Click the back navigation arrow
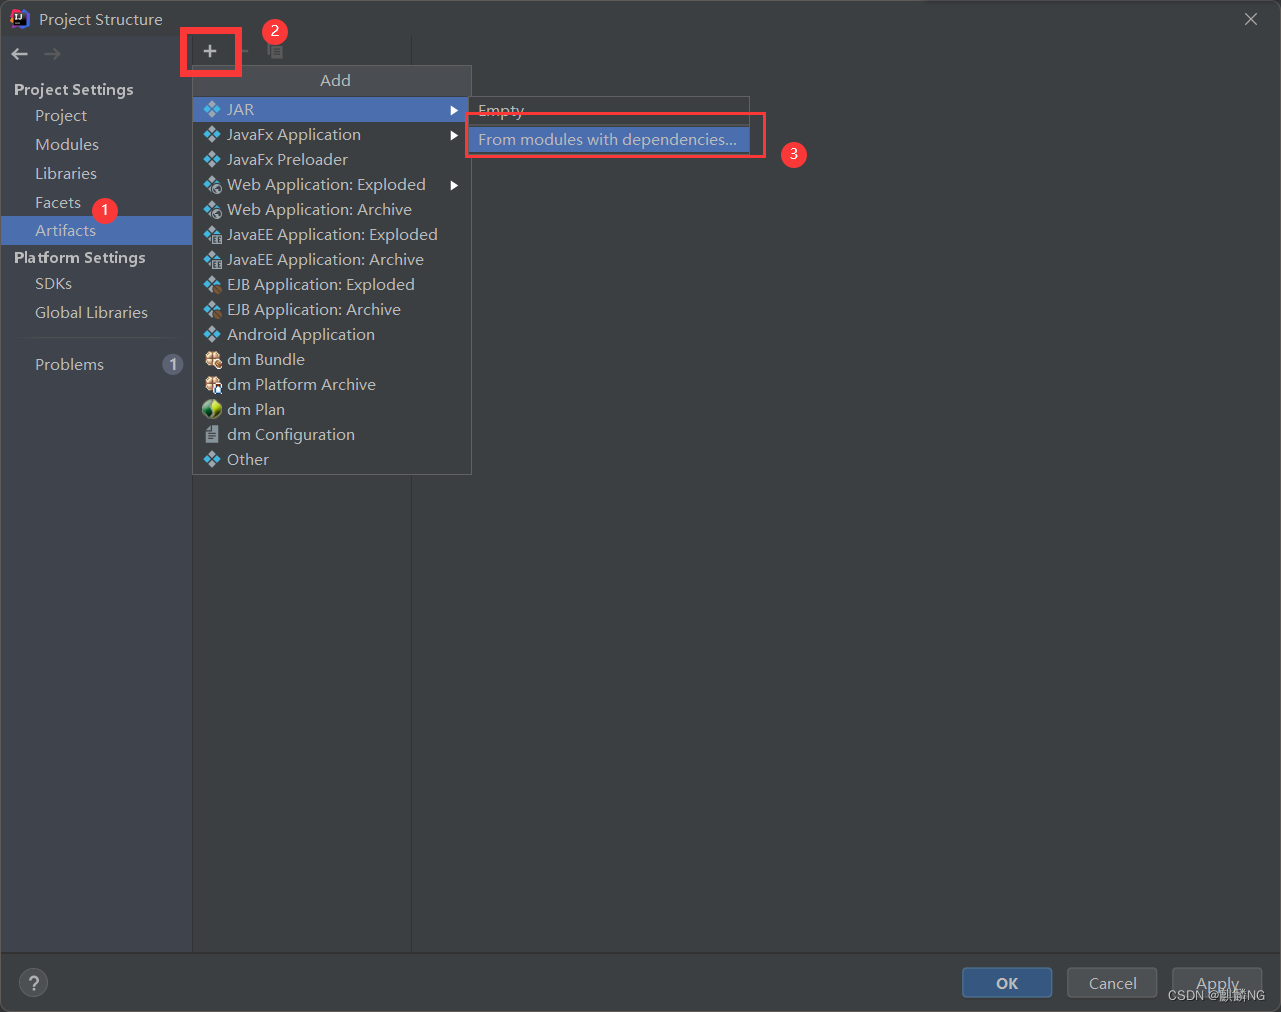Image resolution: width=1281 pixels, height=1012 pixels. [20, 54]
